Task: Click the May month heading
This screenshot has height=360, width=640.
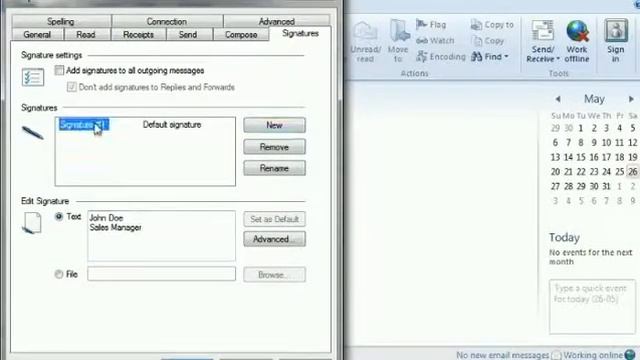Action: [x=594, y=99]
